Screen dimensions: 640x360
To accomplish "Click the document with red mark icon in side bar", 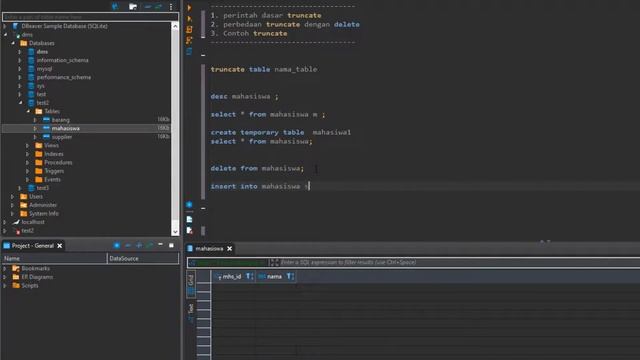I will [x=189, y=230].
